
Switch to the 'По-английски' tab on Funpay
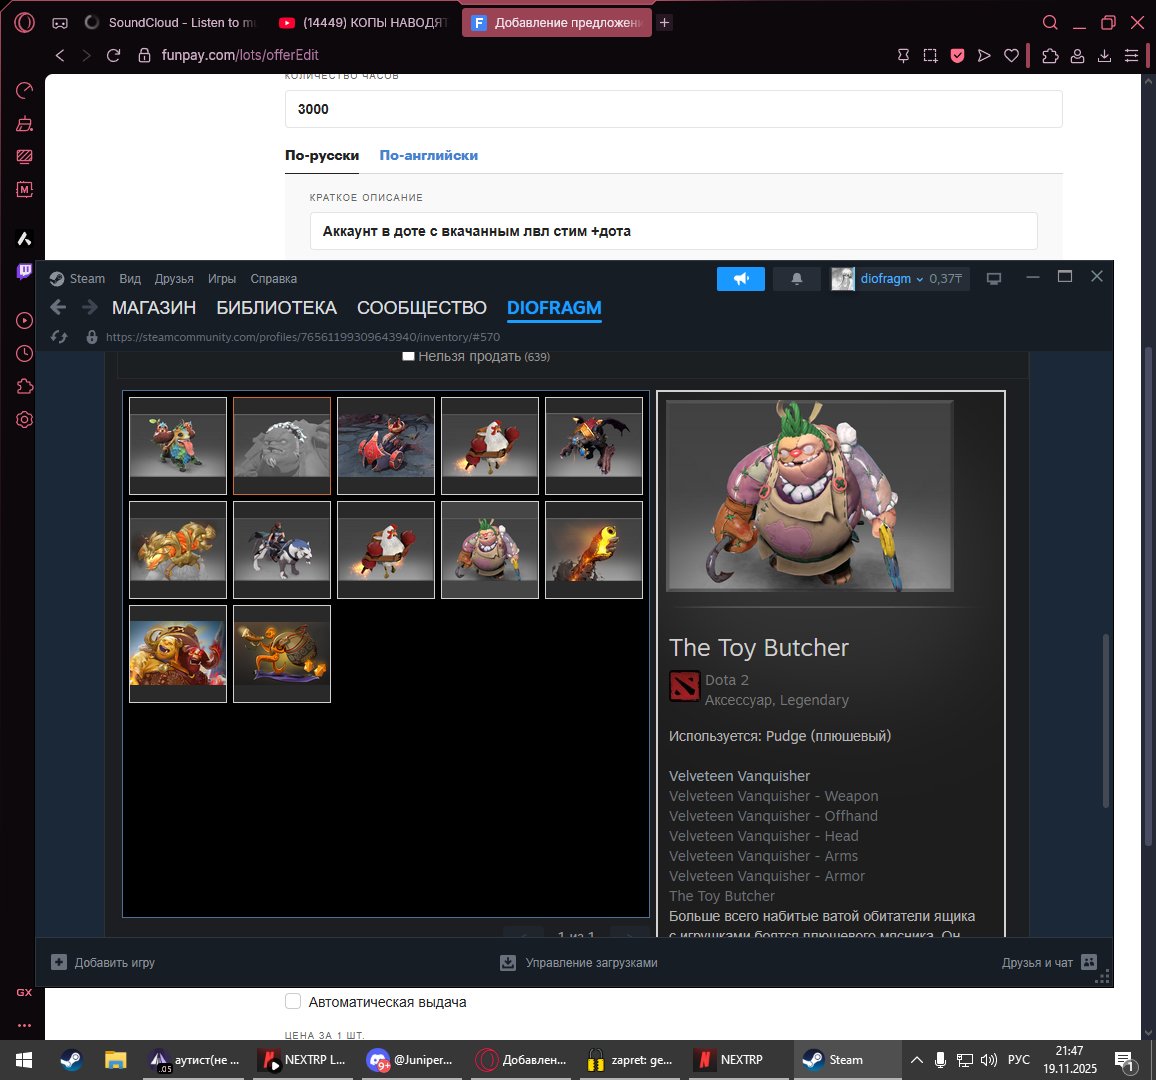coord(428,155)
